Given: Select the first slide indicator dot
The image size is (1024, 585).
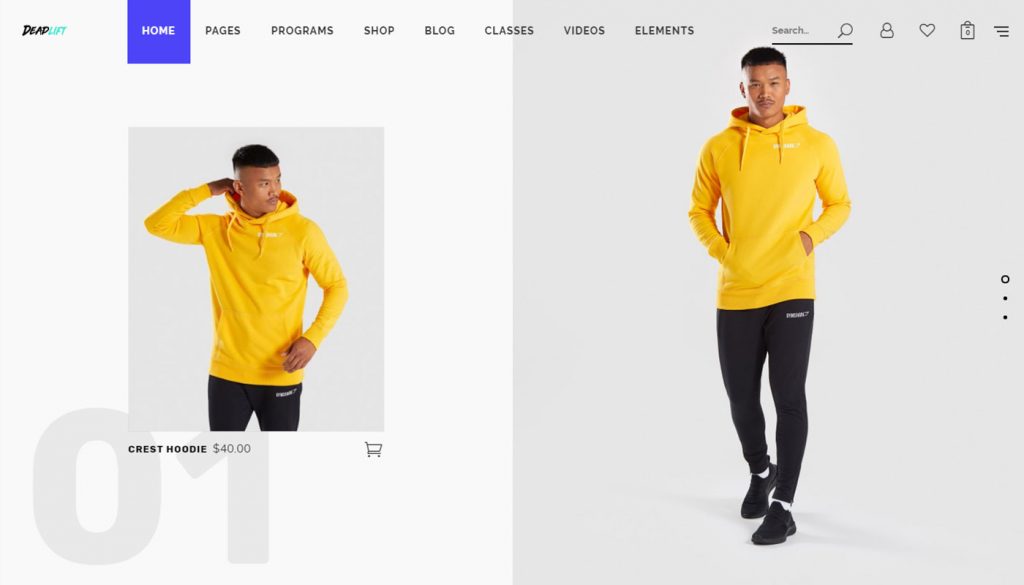Looking at the screenshot, I should (1005, 279).
